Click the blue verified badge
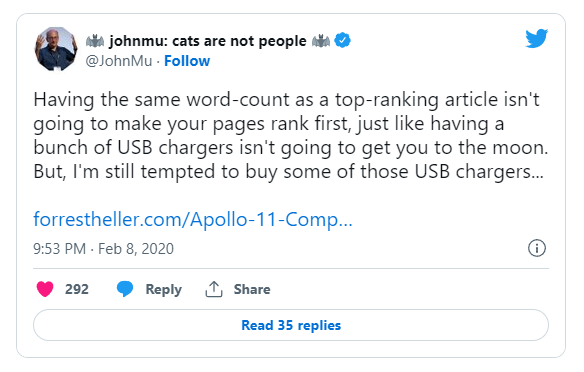584x372 pixels. click(x=342, y=40)
